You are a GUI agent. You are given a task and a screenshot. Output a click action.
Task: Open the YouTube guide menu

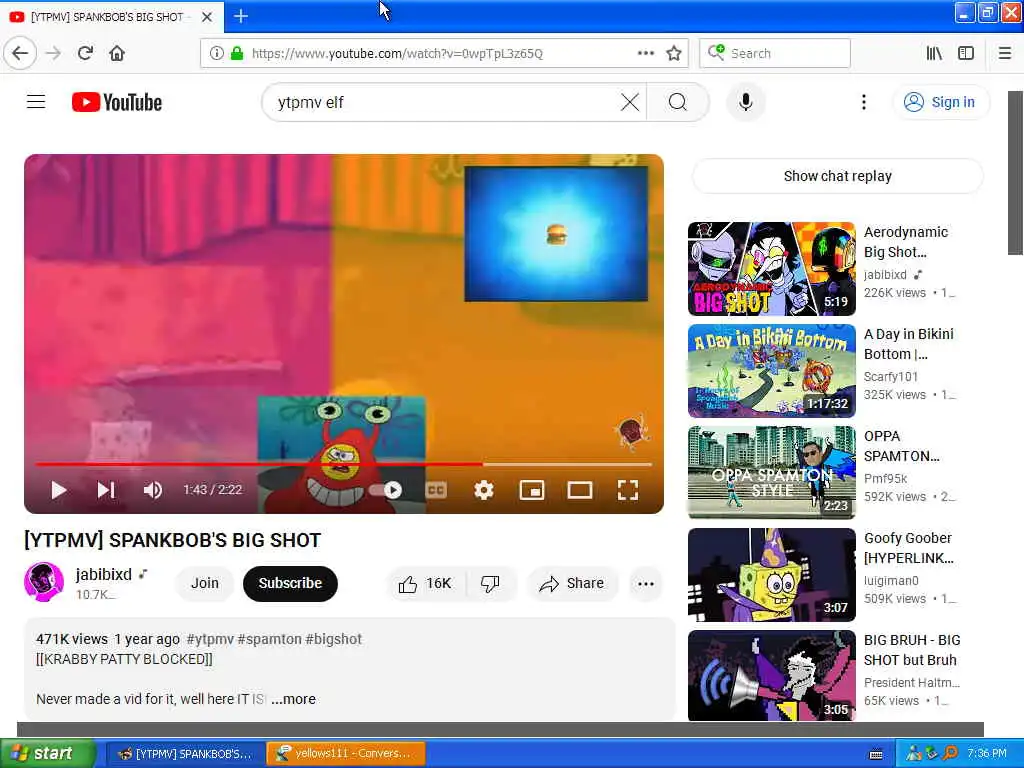(x=36, y=102)
